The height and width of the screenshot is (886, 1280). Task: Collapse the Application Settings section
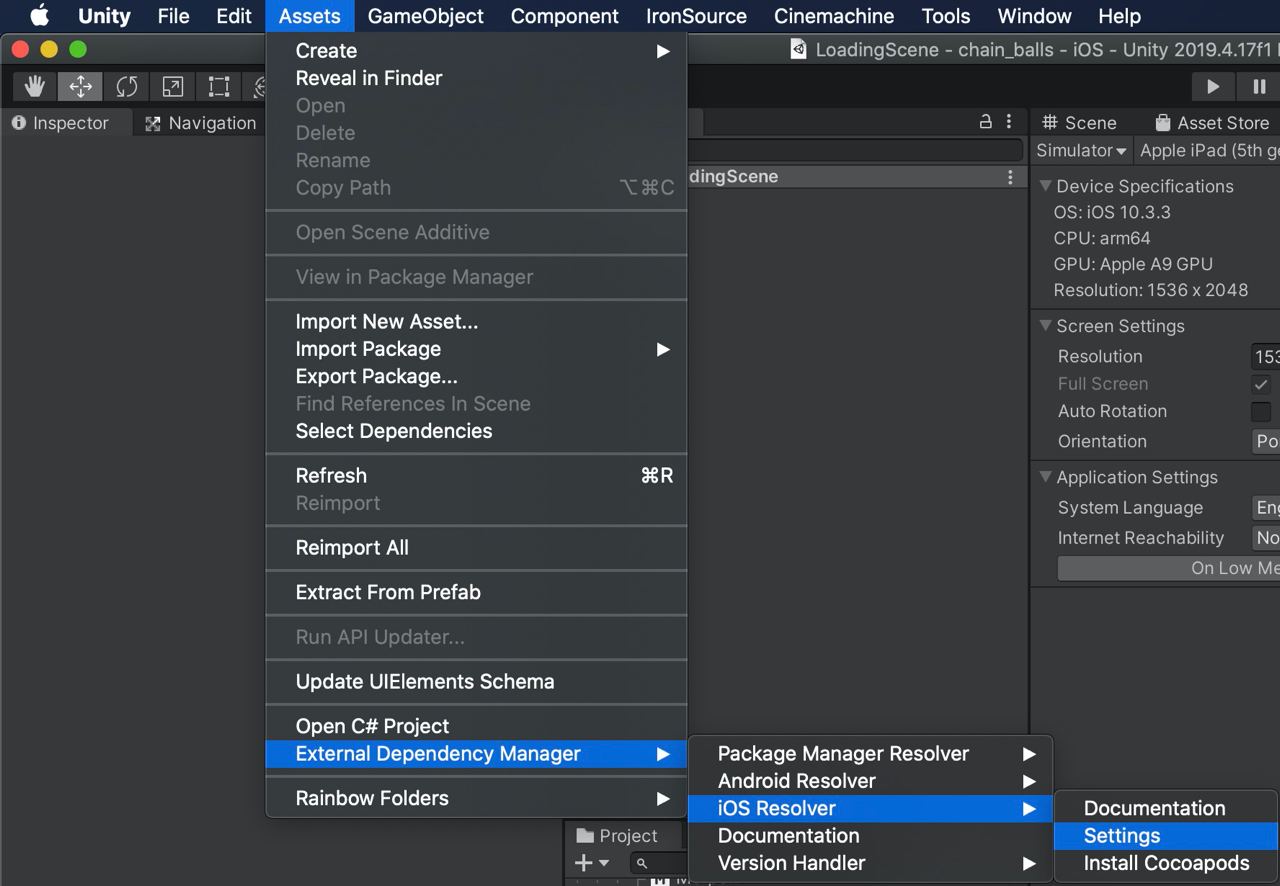point(1046,477)
